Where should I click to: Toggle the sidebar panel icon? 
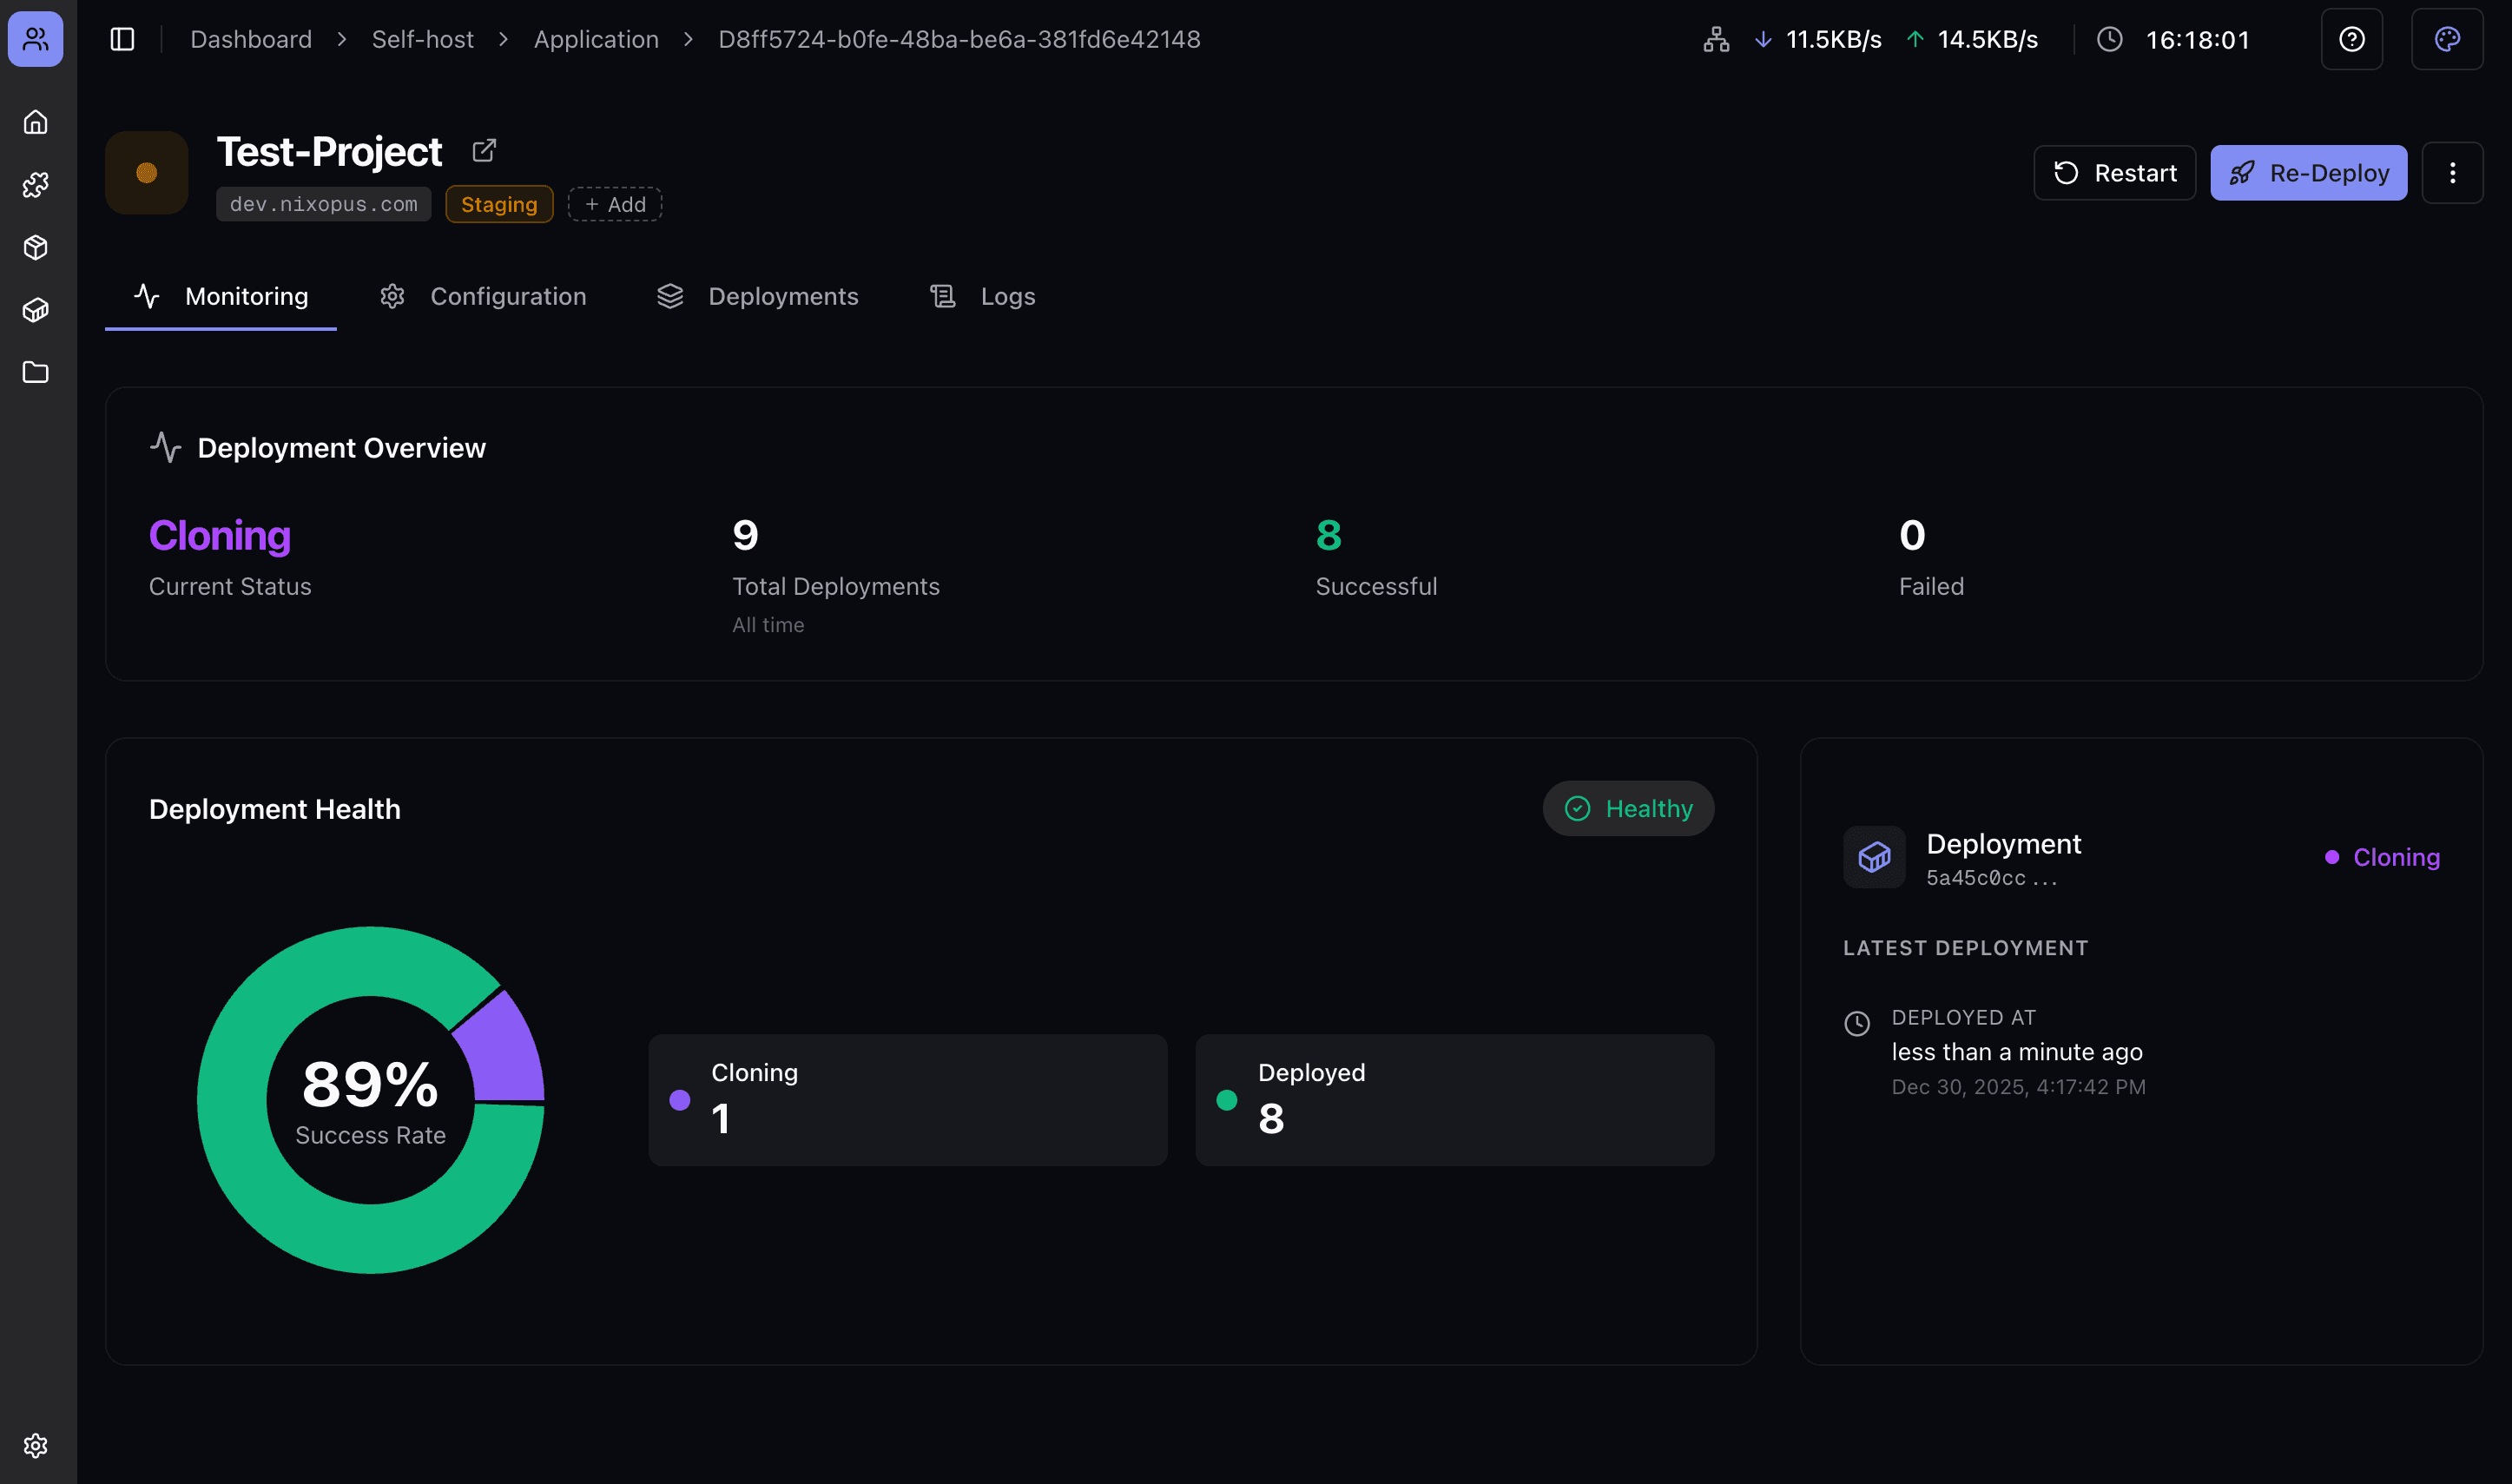[x=122, y=39]
